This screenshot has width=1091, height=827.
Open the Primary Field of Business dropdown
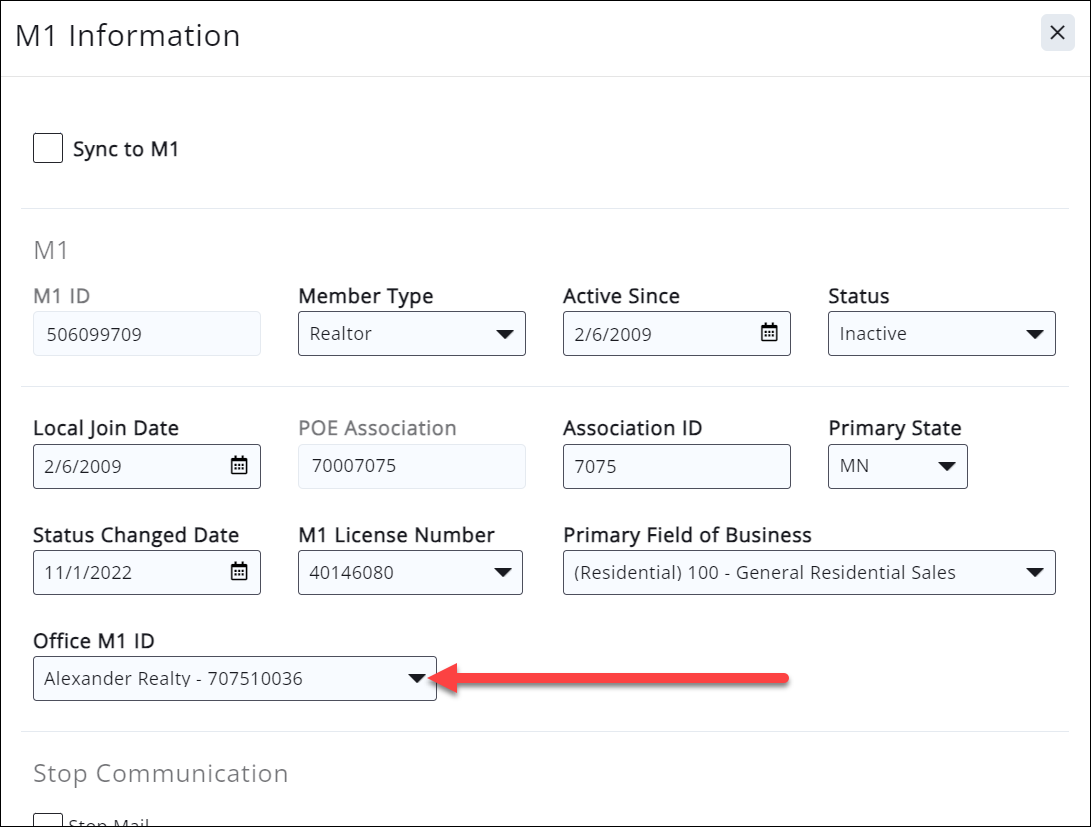[1035, 573]
